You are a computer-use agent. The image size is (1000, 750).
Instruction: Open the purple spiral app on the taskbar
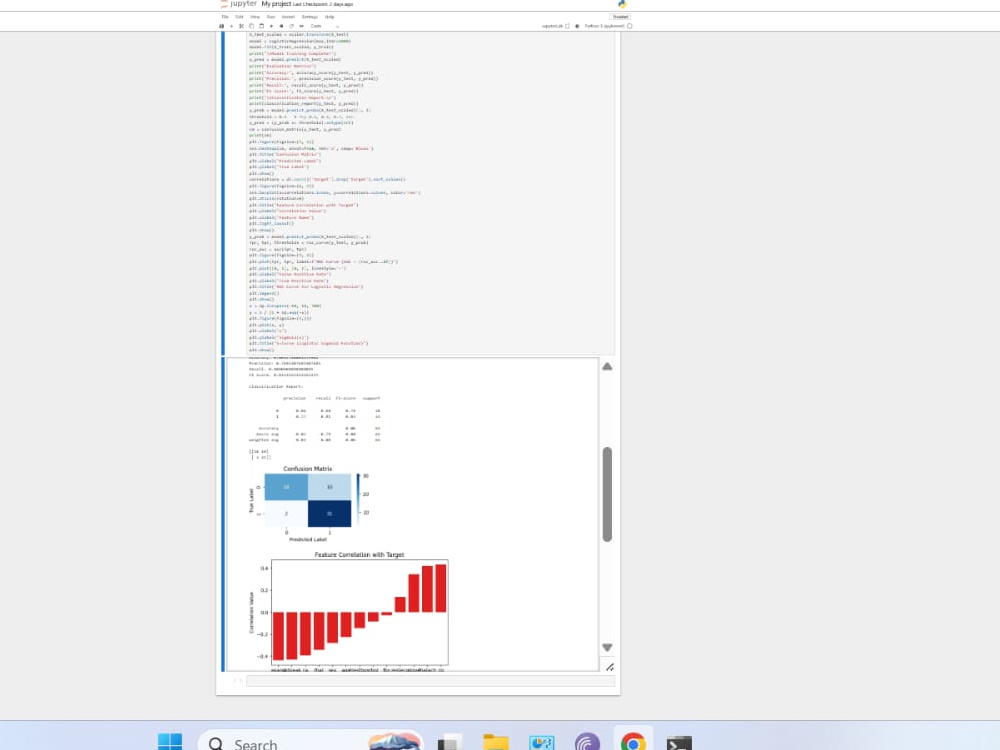coord(587,742)
